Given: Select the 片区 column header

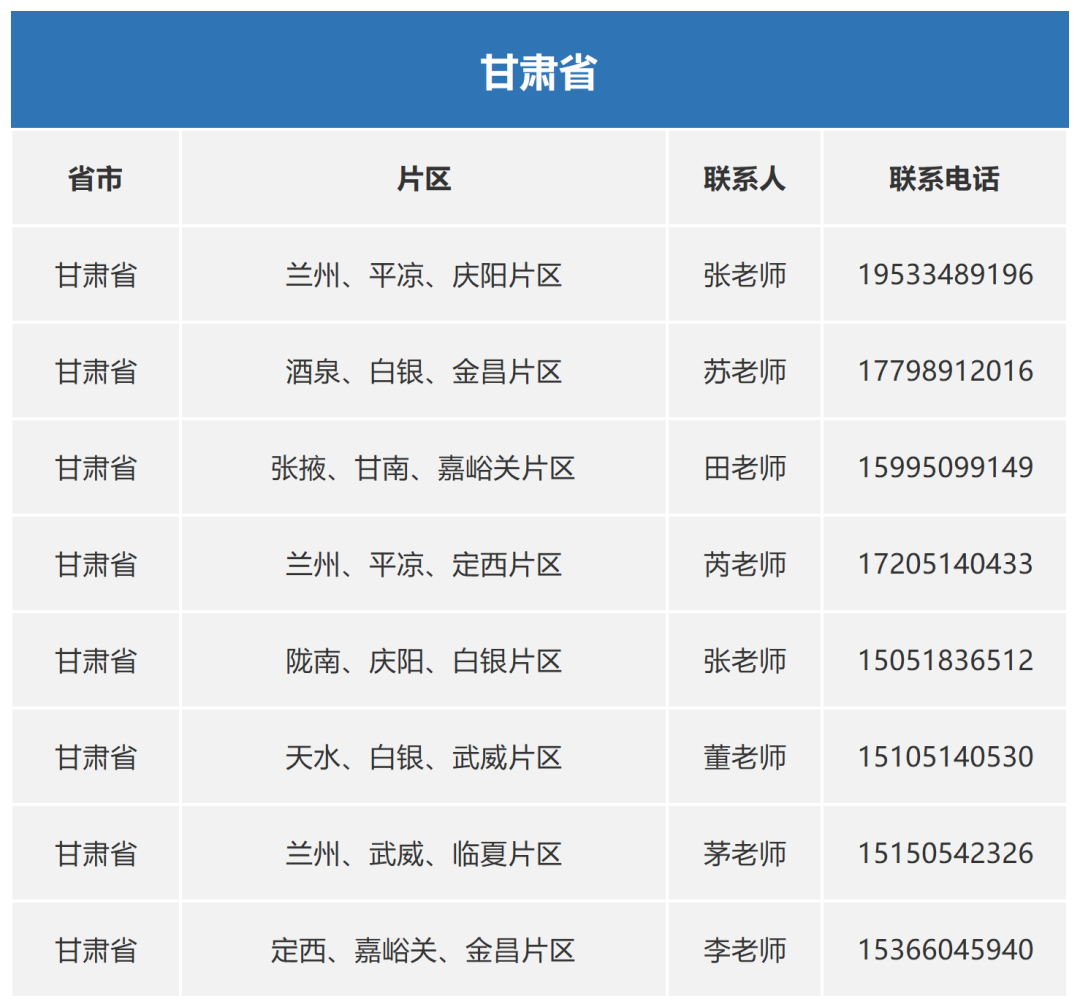Looking at the screenshot, I should point(424,179).
